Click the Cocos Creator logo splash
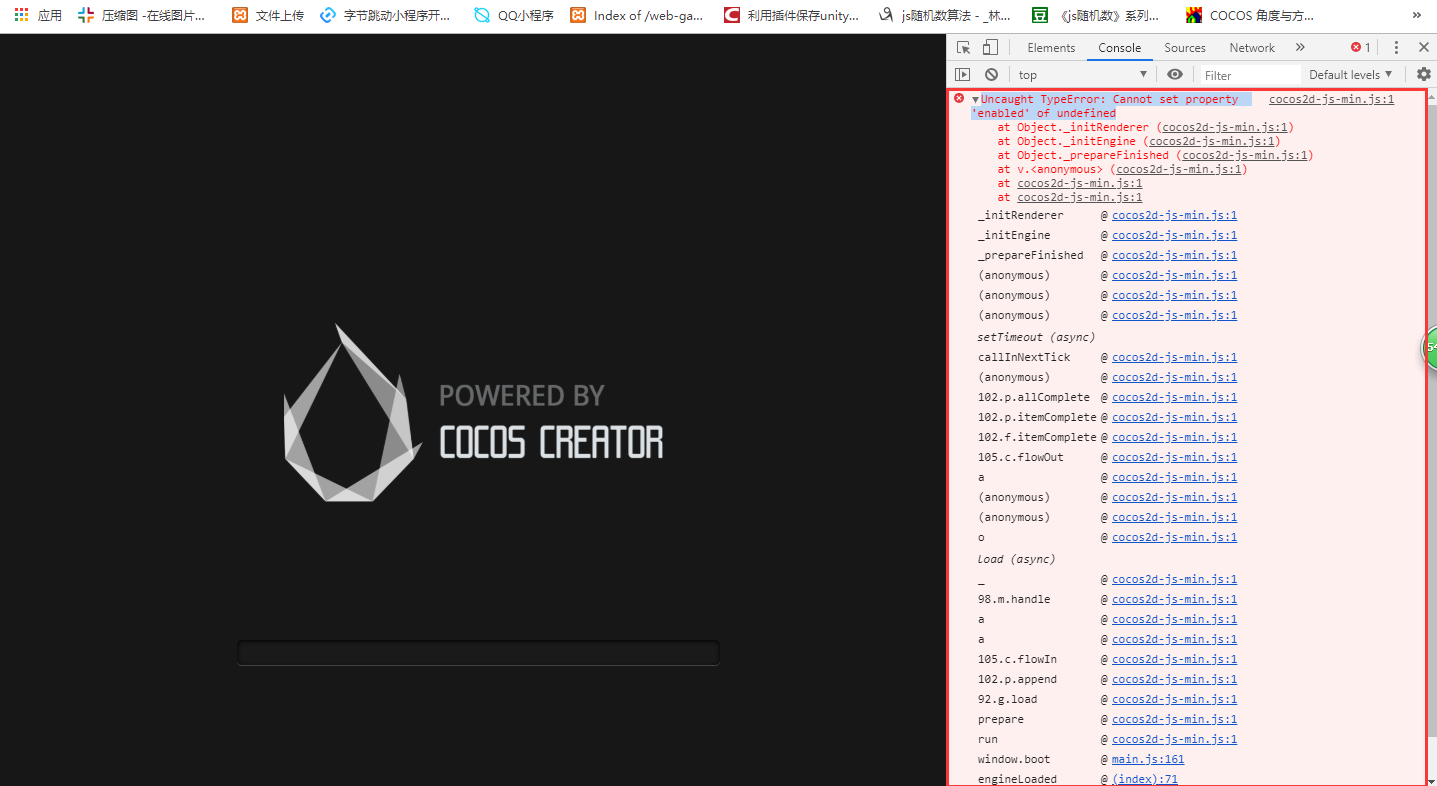Image resolution: width=1437 pixels, height=786 pixels. click(473, 413)
